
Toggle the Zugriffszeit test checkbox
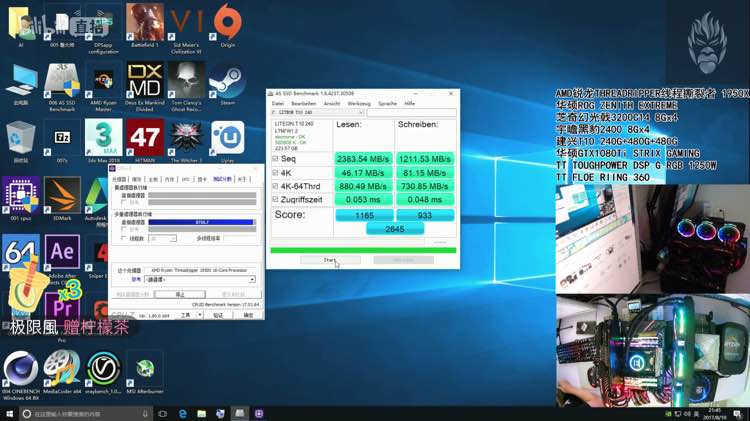coord(275,199)
